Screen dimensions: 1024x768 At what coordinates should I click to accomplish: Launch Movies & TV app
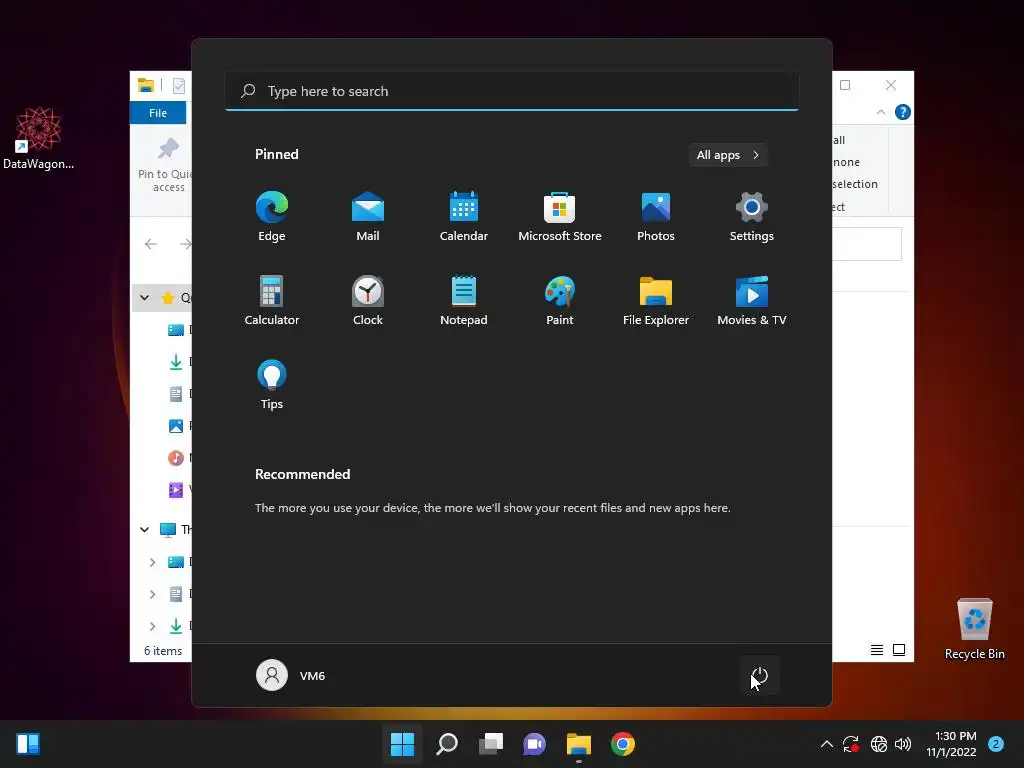click(x=752, y=300)
